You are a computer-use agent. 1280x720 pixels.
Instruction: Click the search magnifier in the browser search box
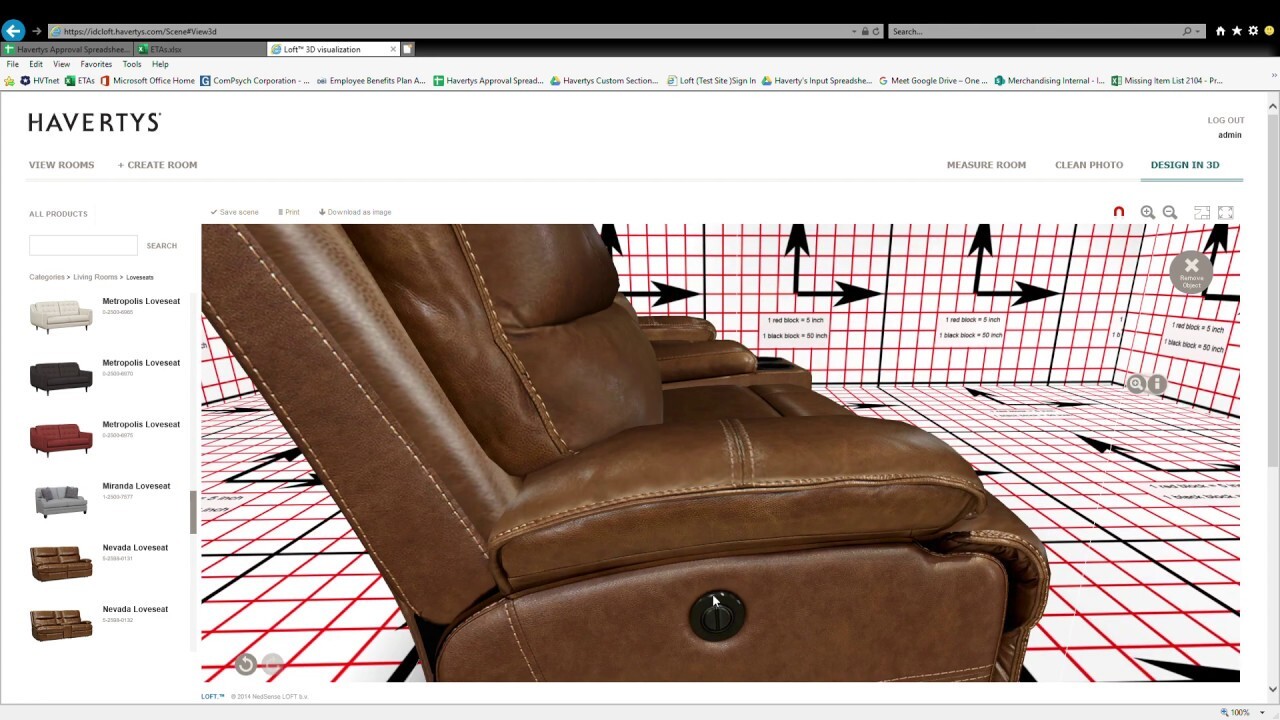click(1187, 31)
